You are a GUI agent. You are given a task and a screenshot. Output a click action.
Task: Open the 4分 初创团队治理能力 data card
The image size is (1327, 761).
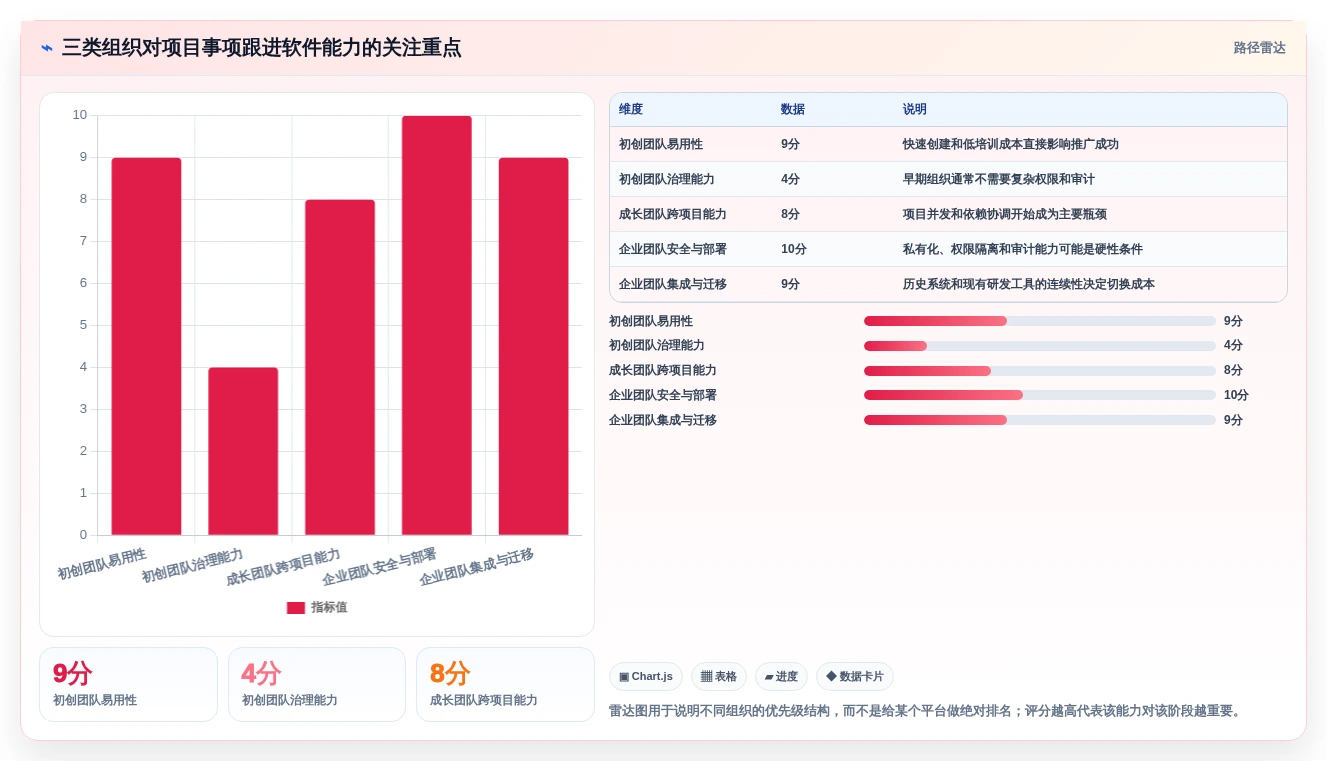317,684
